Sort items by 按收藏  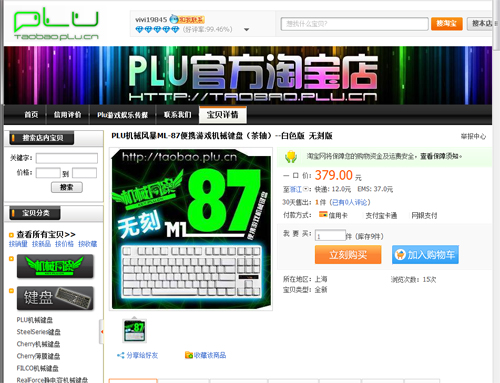click(87, 244)
